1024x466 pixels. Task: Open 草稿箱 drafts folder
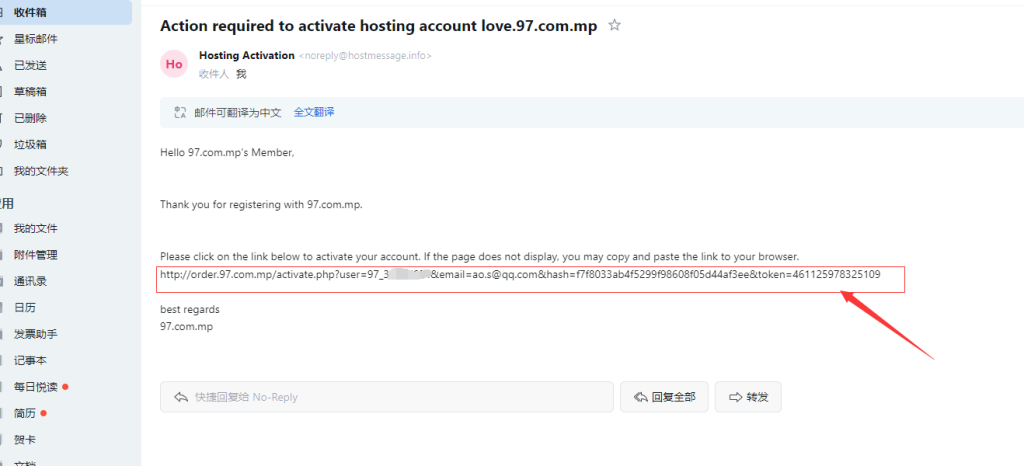(30, 92)
